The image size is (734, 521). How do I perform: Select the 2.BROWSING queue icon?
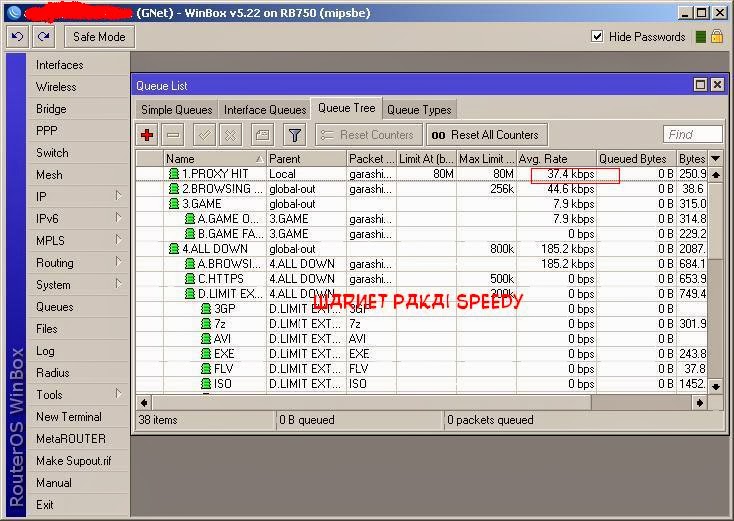[174, 189]
